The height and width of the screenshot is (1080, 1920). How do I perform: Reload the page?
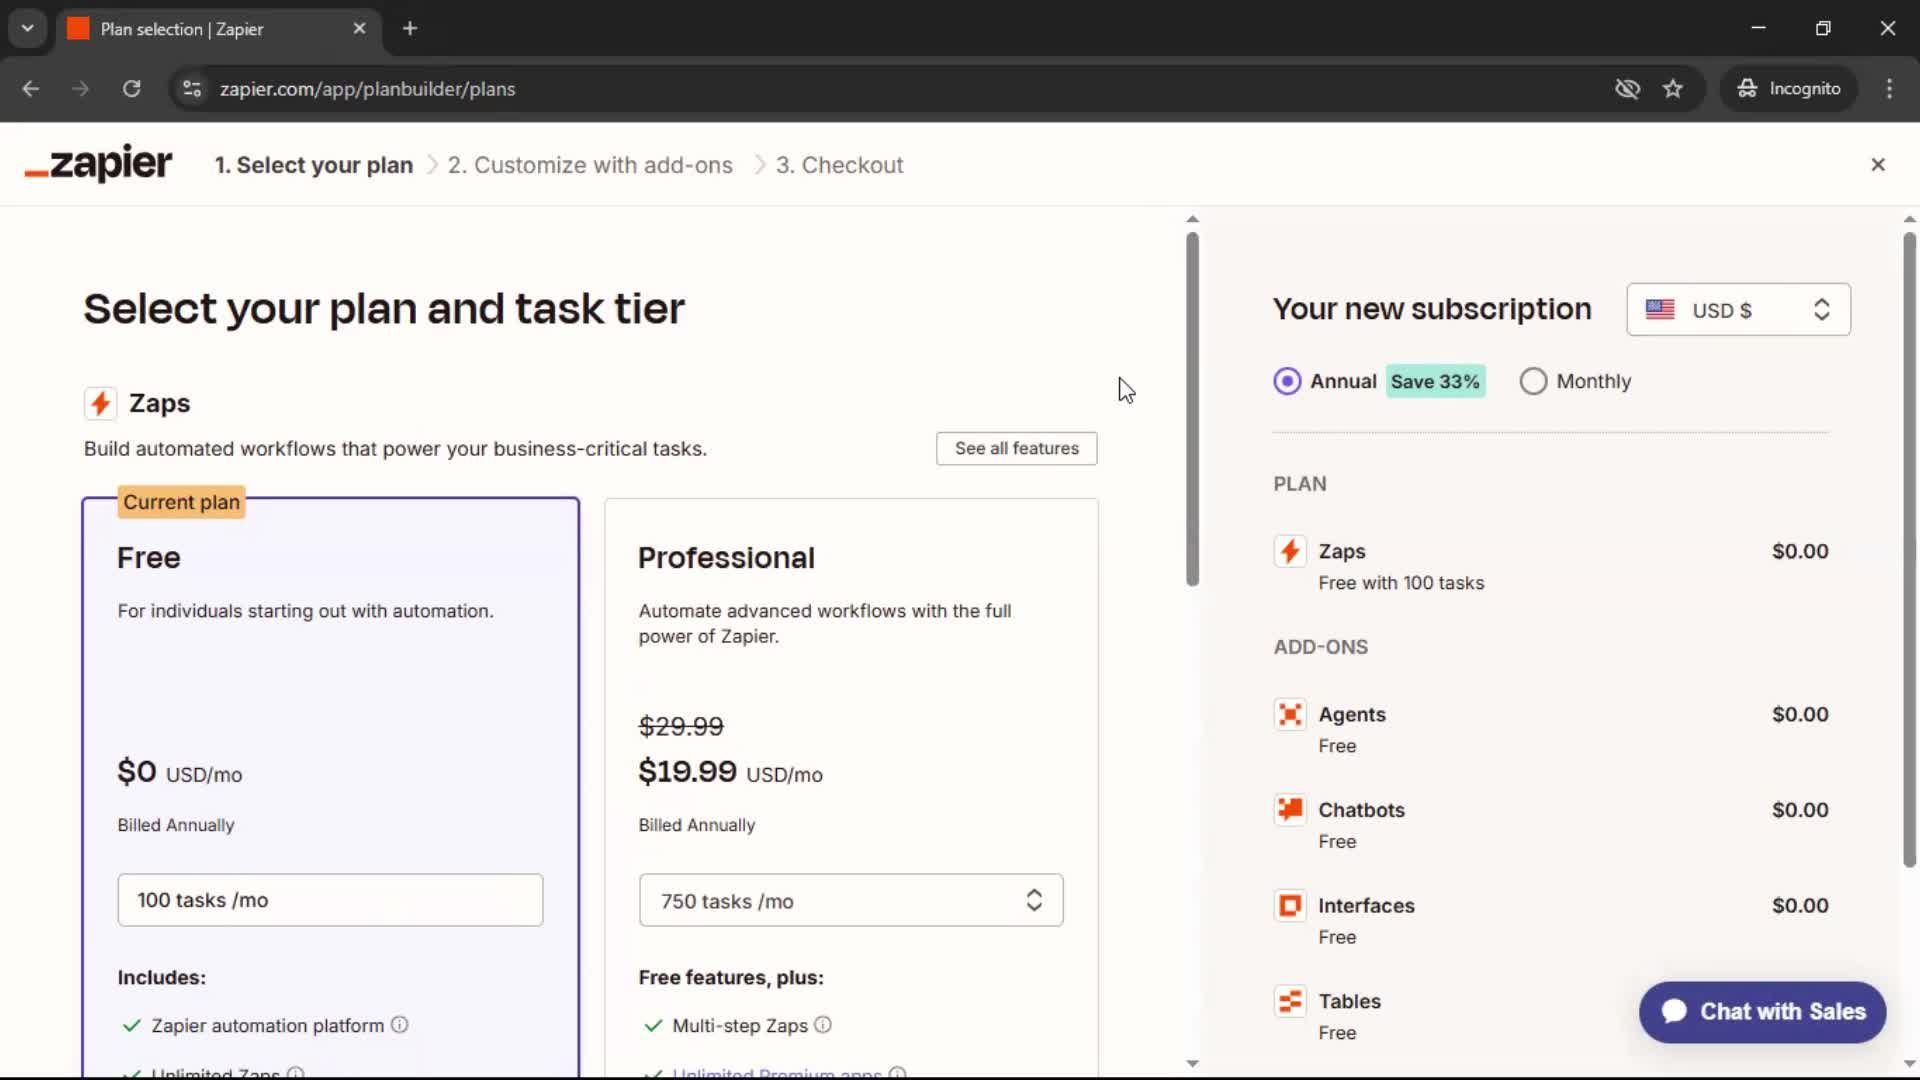tap(131, 89)
